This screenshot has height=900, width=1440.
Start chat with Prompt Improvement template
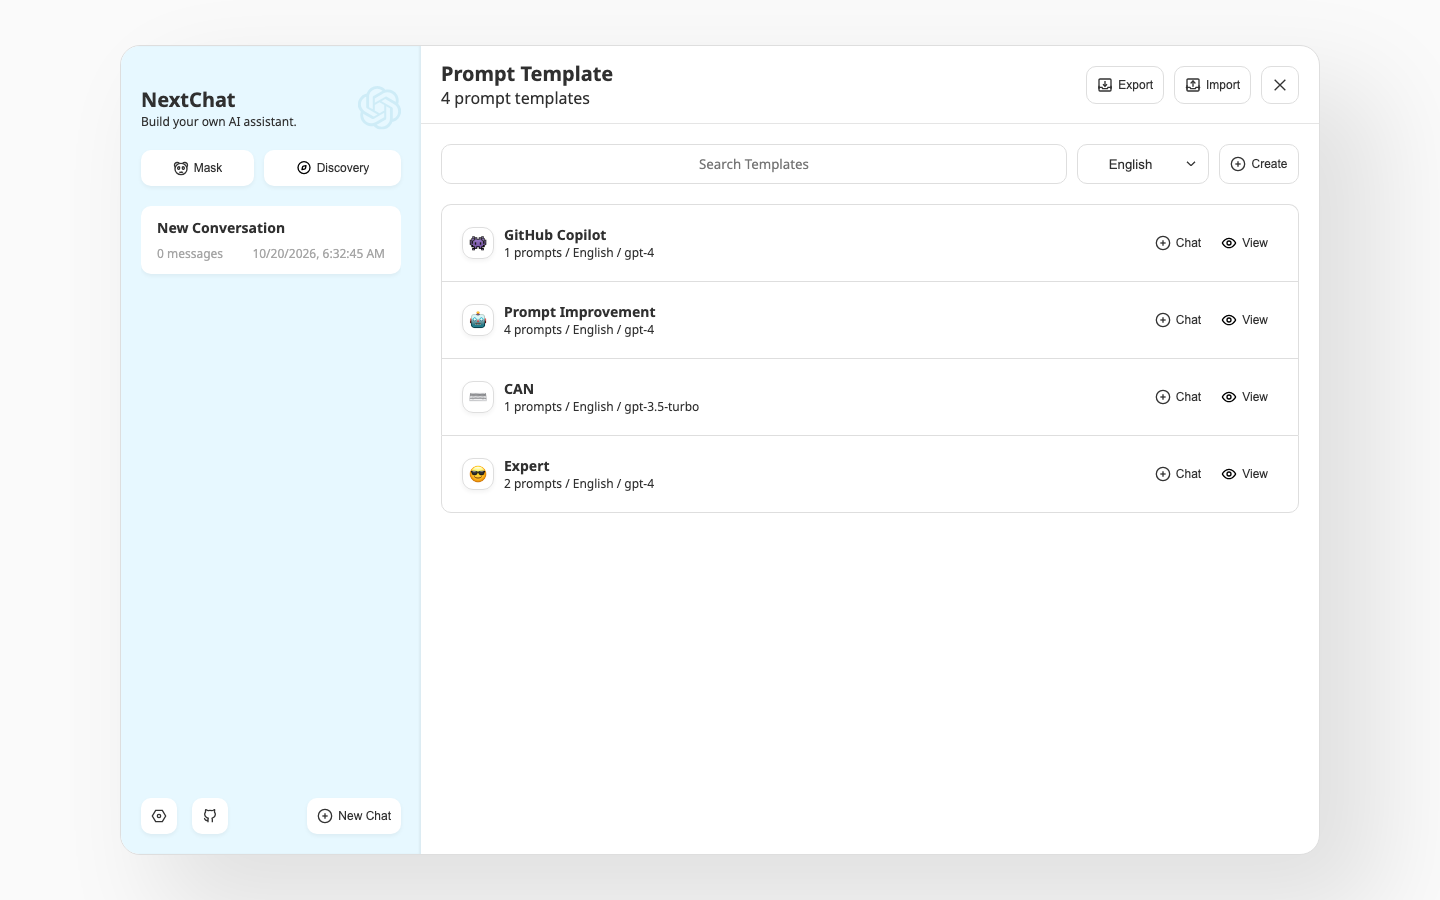[x=1178, y=320]
